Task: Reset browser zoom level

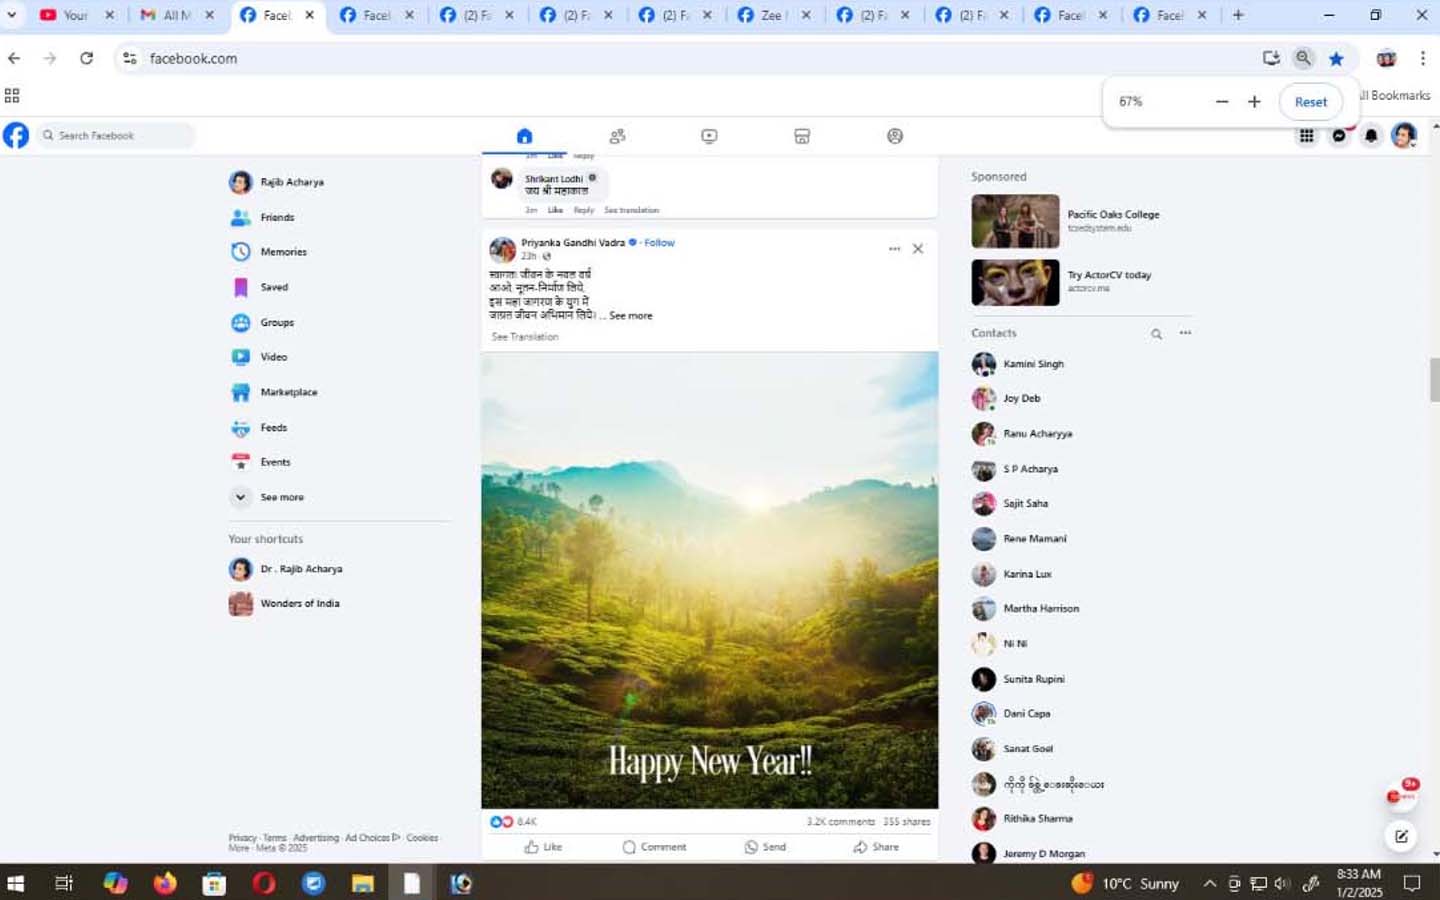Action: [1310, 102]
